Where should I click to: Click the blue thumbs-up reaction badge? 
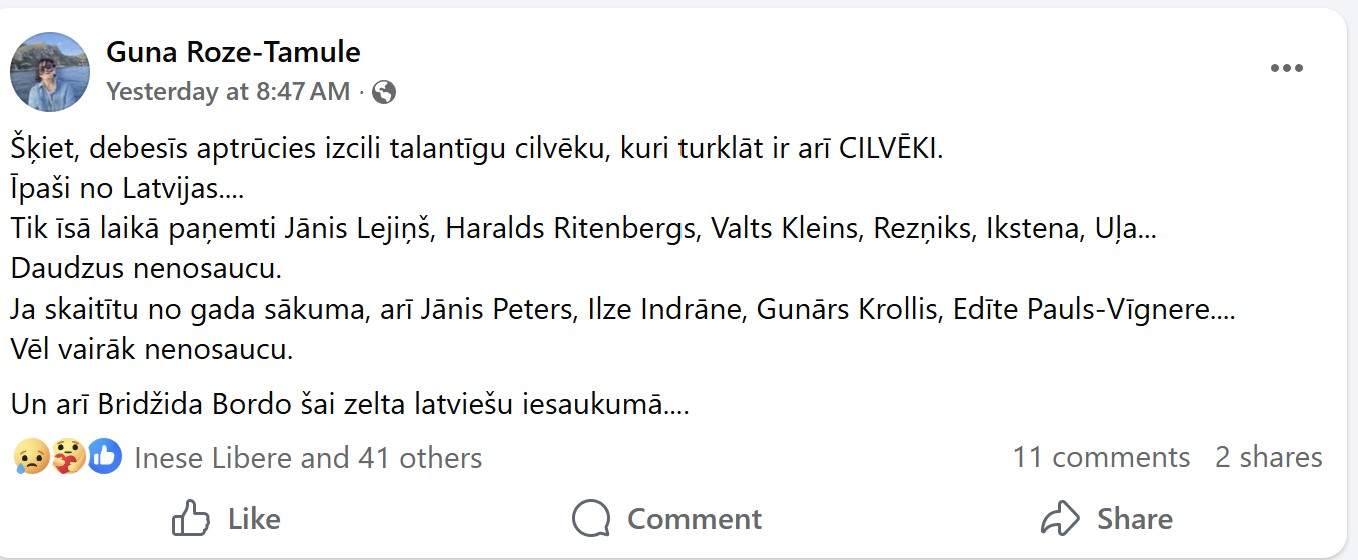click(x=104, y=458)
